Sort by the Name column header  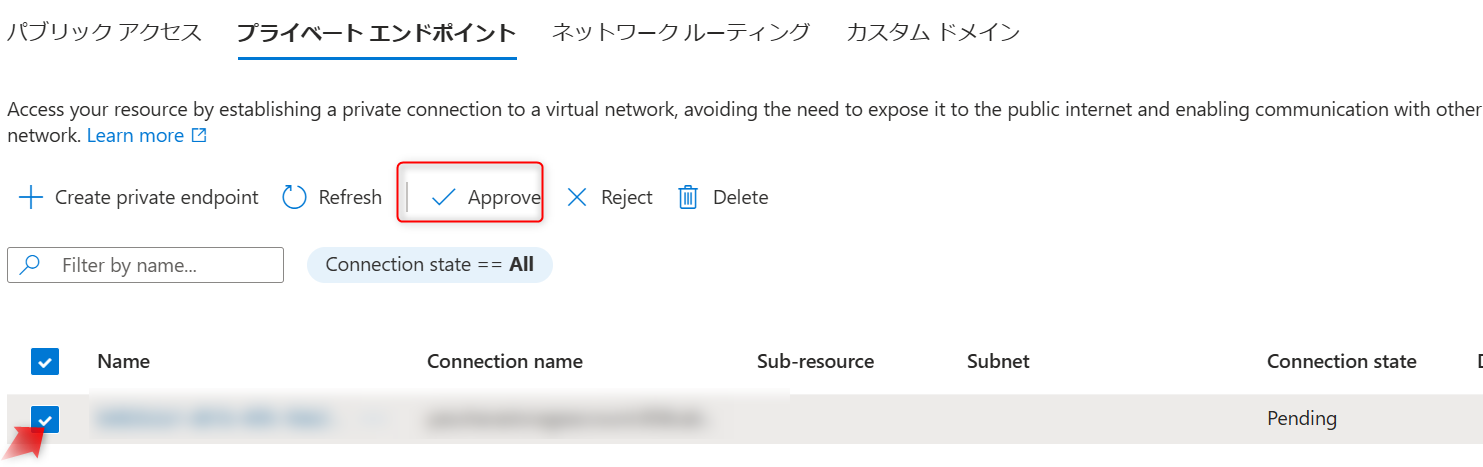coord(123,361)
